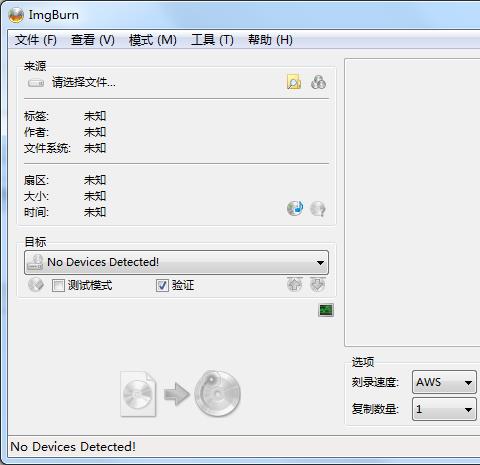Open the 复制数量 dropdown
Image resolution: width=480 pixels, height=465 pixels.
coord(444,409)
